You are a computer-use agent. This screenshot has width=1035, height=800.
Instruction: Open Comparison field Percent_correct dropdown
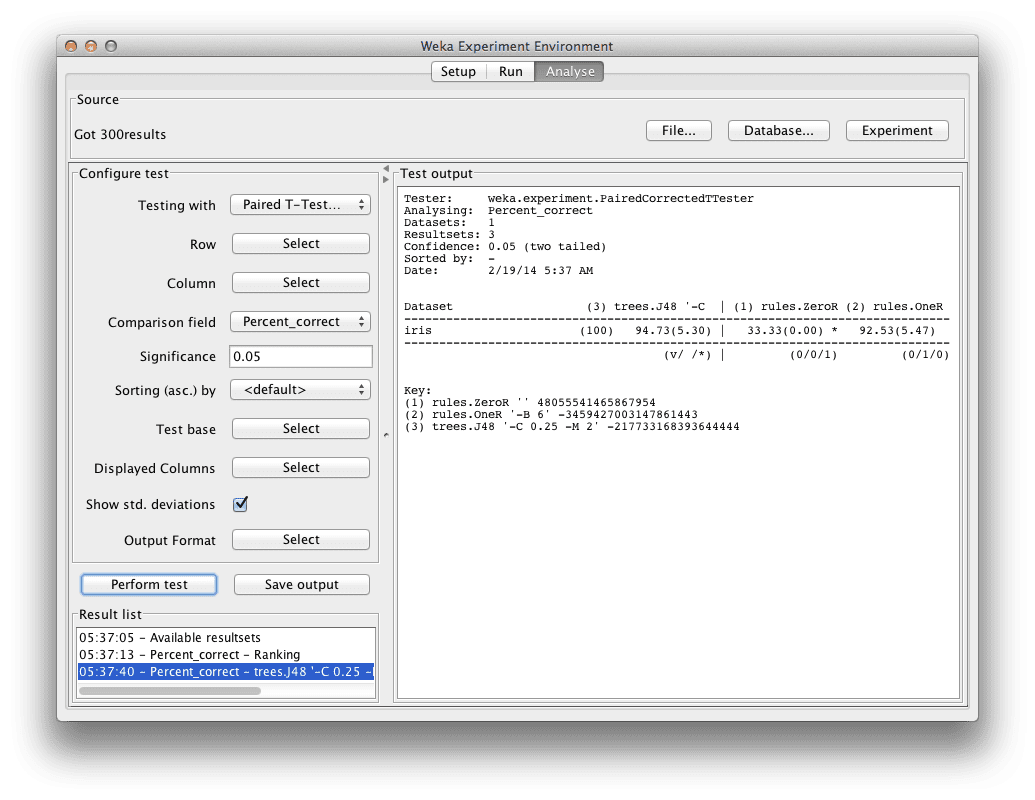pyautogui.click(x=300, y=321)
